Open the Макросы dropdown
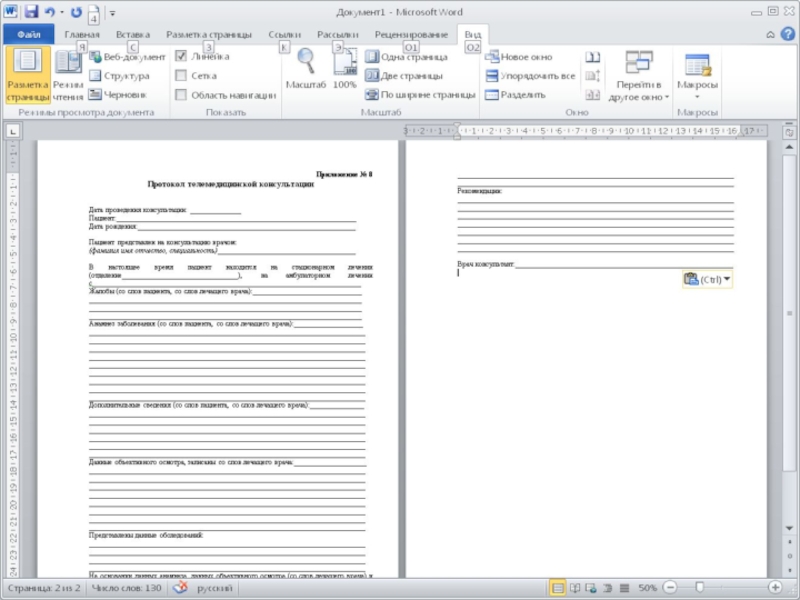Viewport: 800px width, 600px height. point(697,77)
